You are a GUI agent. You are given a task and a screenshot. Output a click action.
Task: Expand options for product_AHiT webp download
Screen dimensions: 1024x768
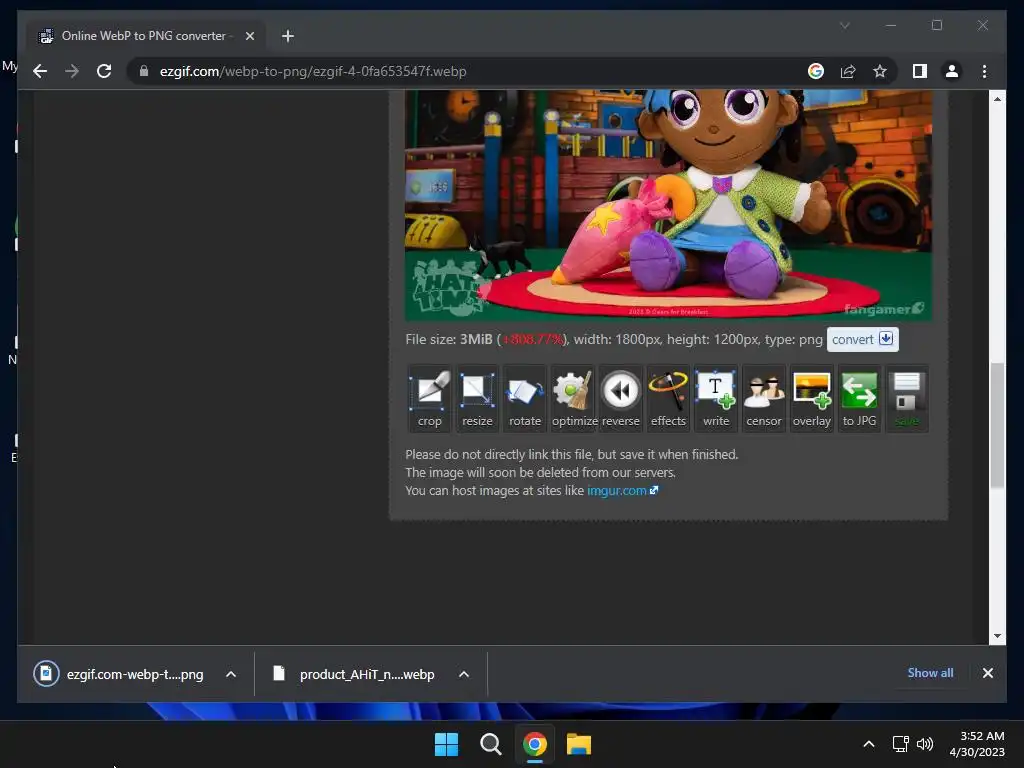[464, 674]
